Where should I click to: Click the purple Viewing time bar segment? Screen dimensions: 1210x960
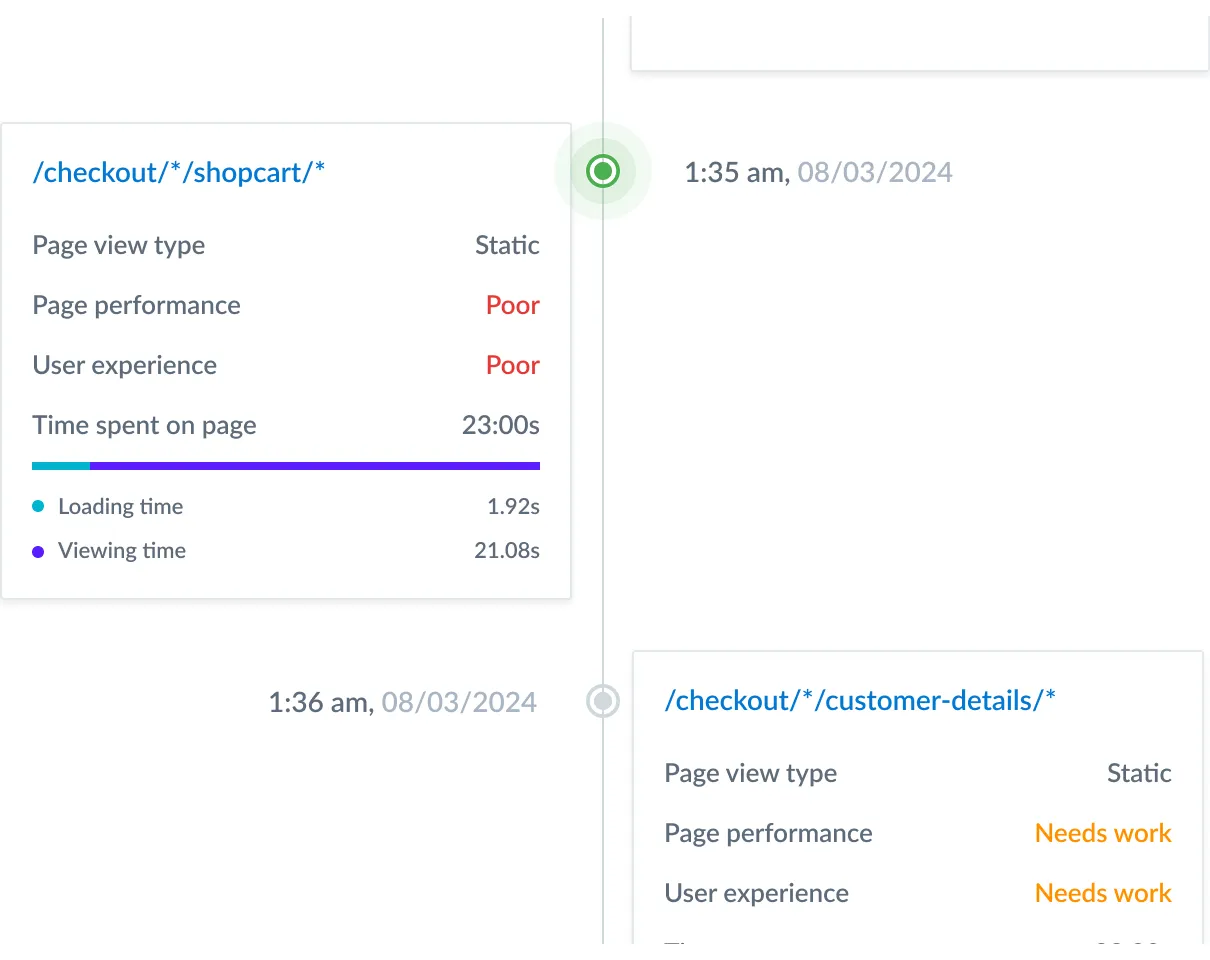pos(315,465)
